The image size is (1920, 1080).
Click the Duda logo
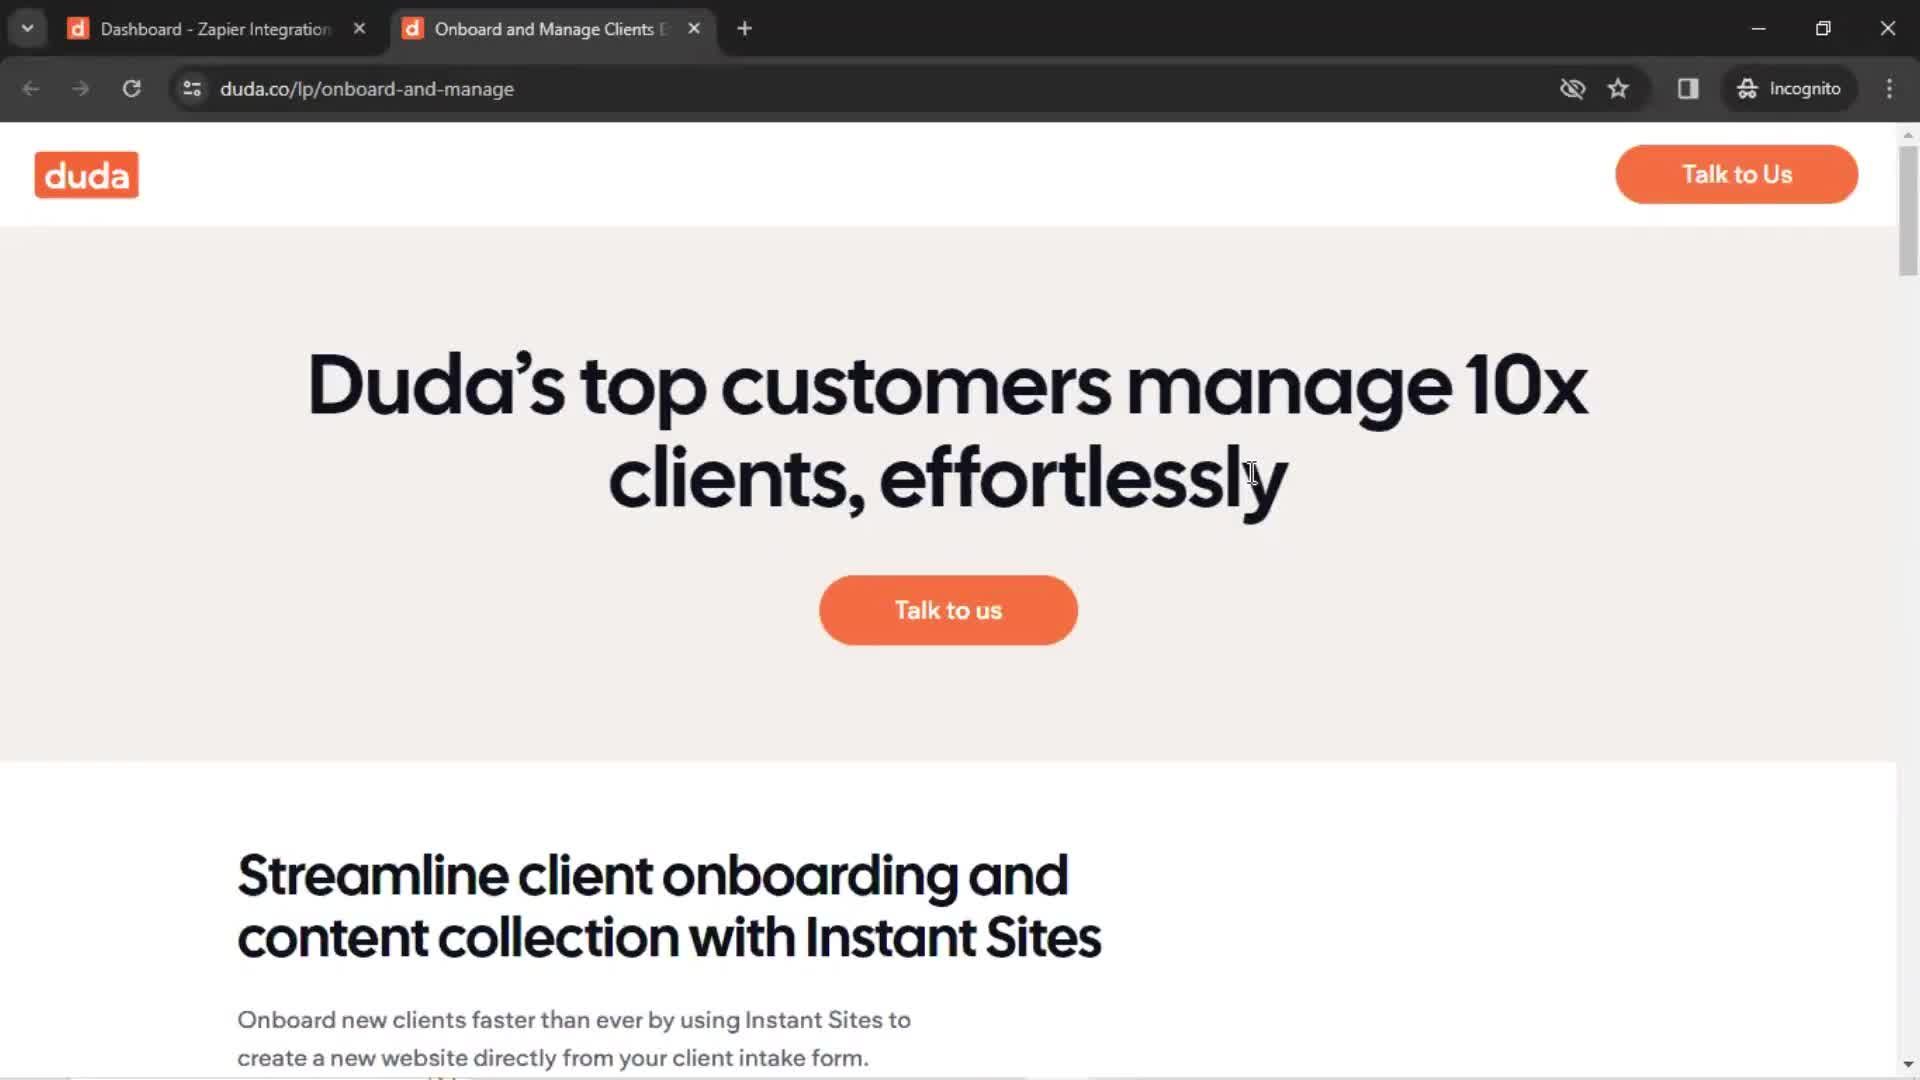(x=87, y=175)
